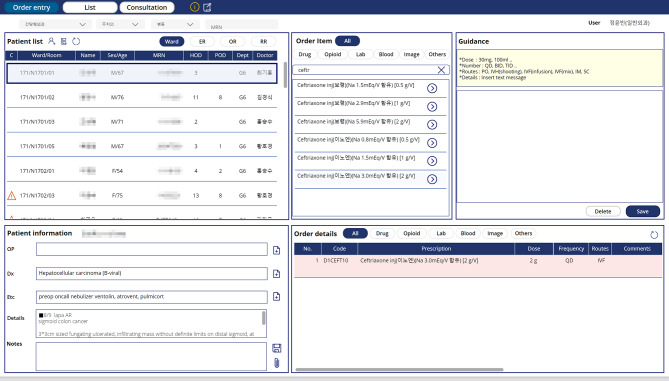The image size is (669, 381).
Task: Add Ceftriaxone Na 3.0mEq/V 2 g/V arrow
Action: coord(432,179)
